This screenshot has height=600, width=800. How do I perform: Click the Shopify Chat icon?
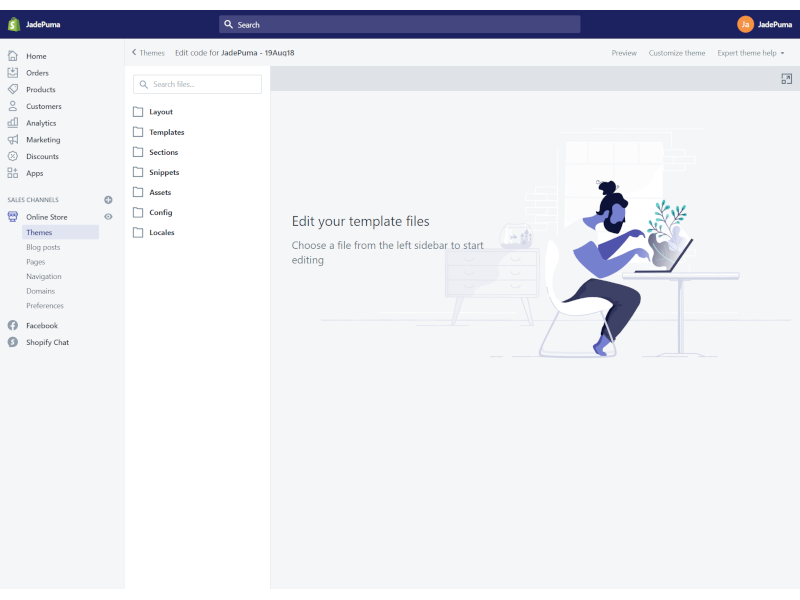(x=13, y=342)
